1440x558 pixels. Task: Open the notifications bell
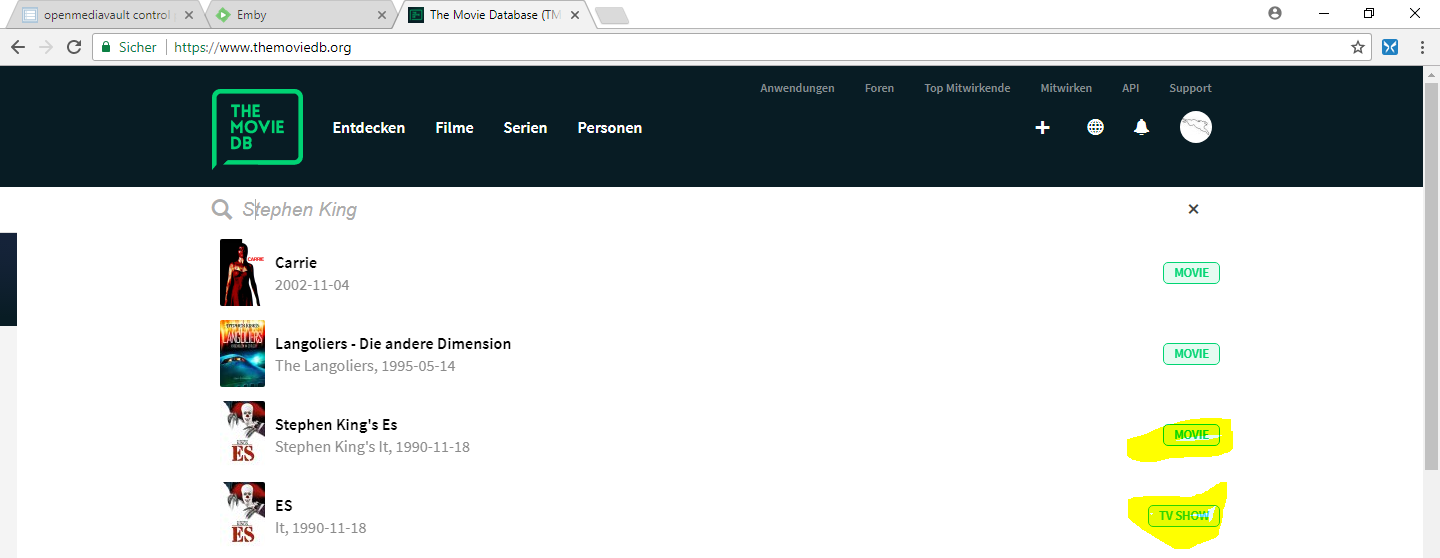[x=1141, y=128]
